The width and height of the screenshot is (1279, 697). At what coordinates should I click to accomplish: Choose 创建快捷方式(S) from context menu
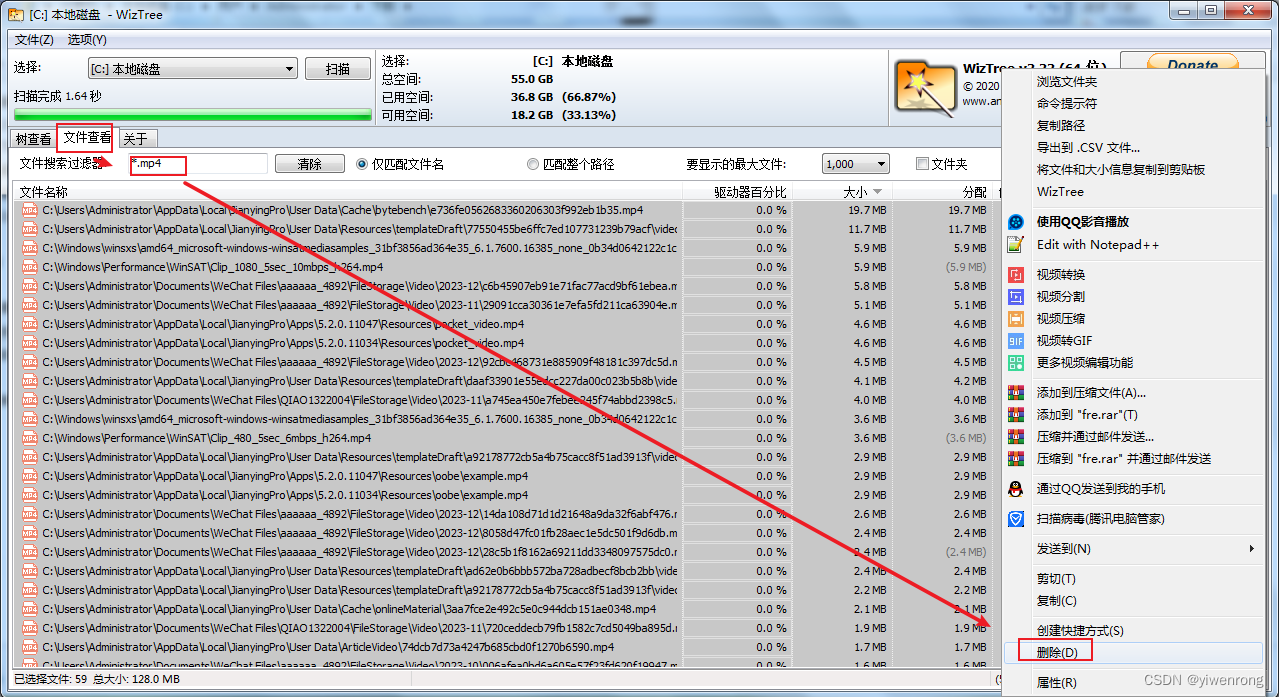pyautogui.click(x=1080, y=631)
